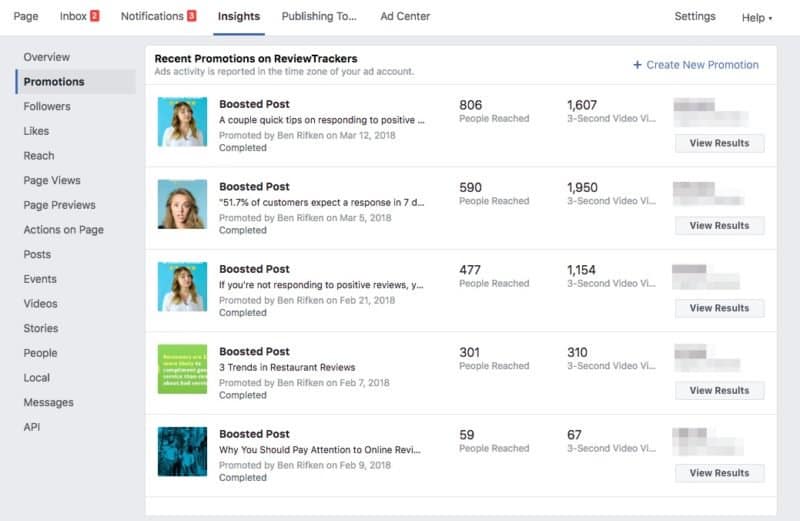This screenshot has height=521, width=800.
Task: Open API in the sidebar
Action: (32, 427)
